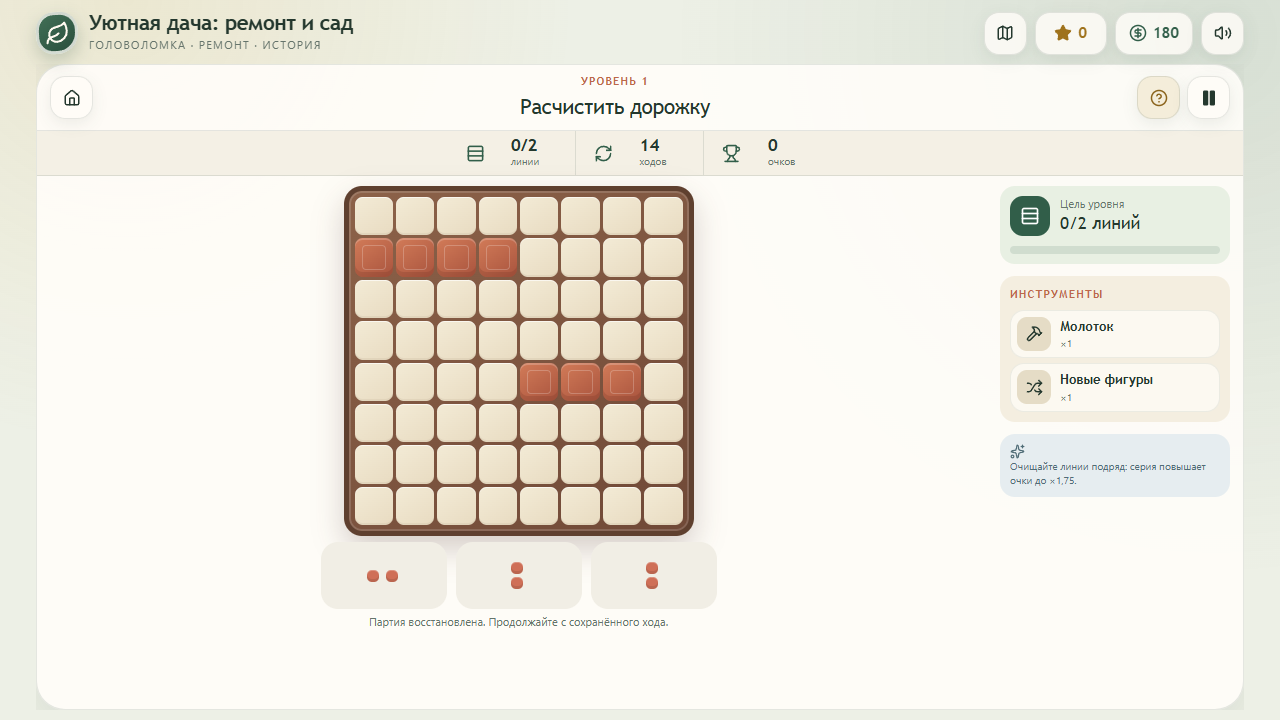Click the first filled block in second row
The image size is (1280, 720).
pyautogui.click(x=374, y=257)
